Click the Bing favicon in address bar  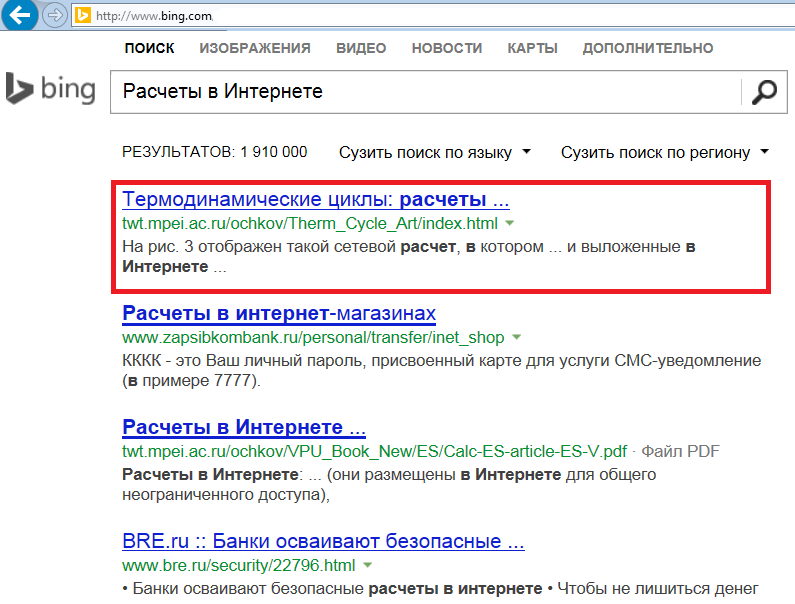tap(83, 15)
